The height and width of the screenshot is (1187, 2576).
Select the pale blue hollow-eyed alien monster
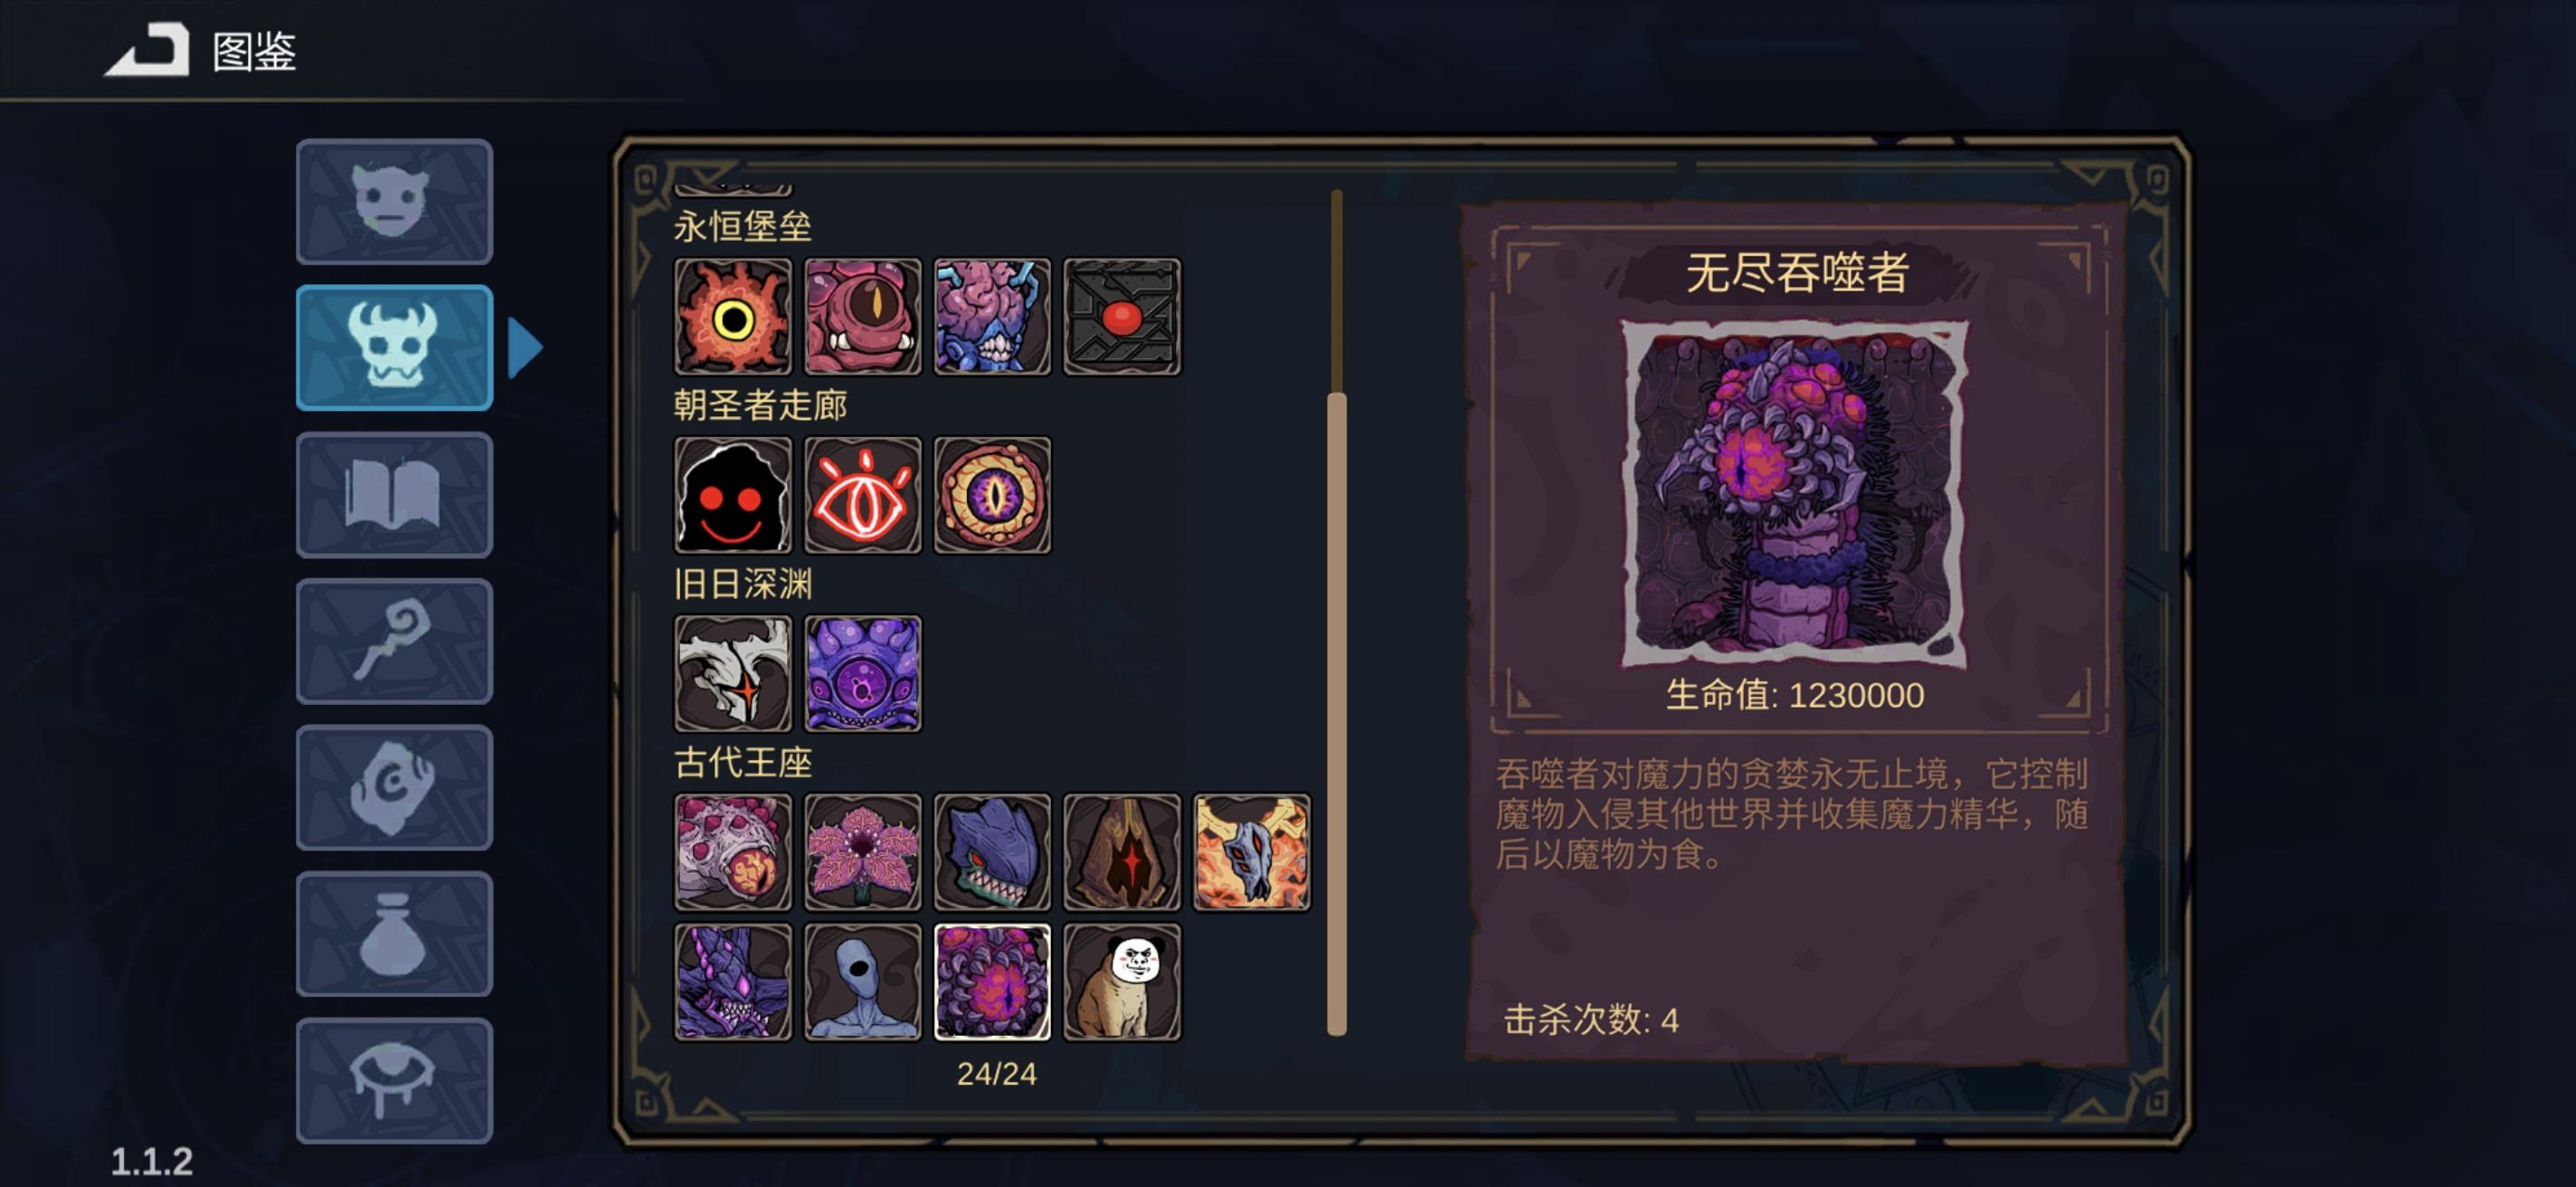863,982
